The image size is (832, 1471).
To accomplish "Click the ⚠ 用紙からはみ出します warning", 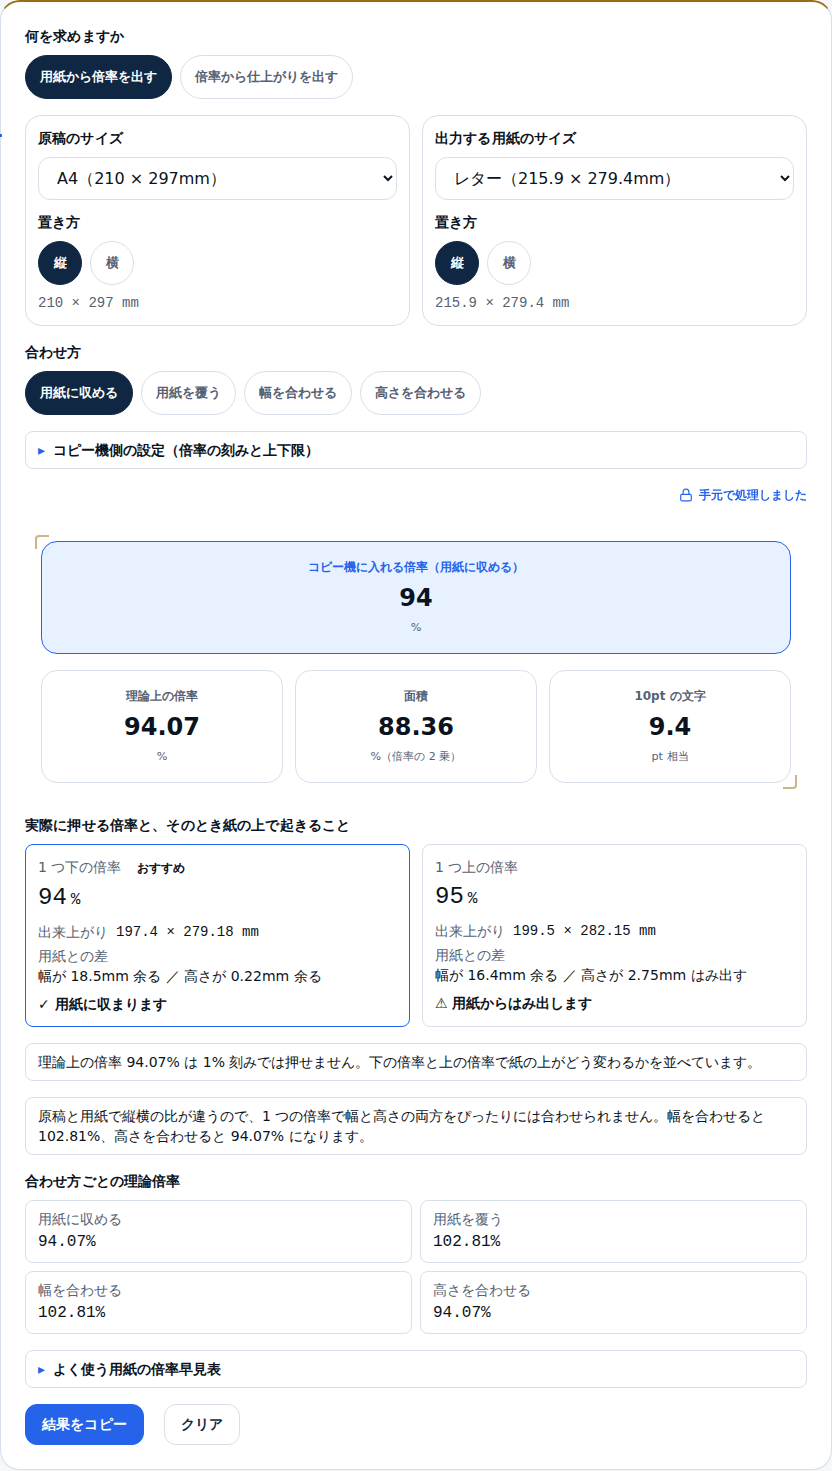I will (x=513, y=1003).
